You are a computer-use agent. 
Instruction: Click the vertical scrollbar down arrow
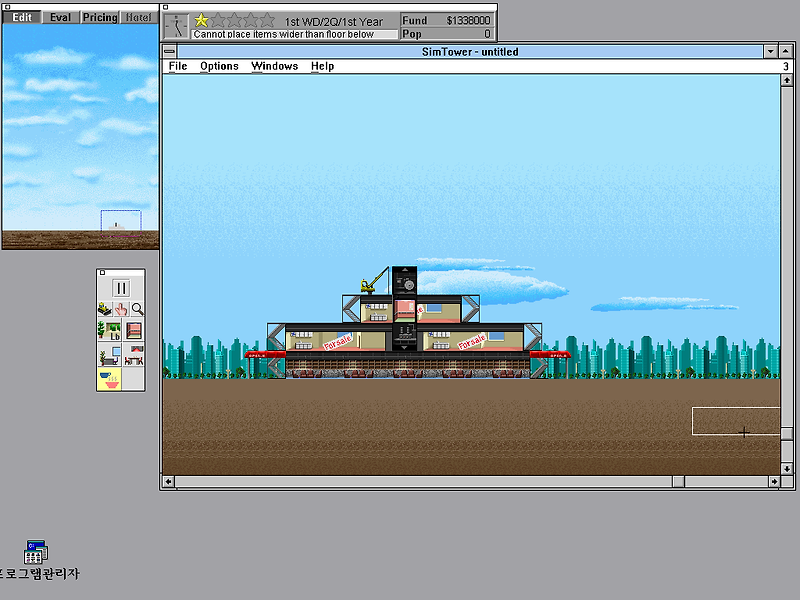click(787, 468)
